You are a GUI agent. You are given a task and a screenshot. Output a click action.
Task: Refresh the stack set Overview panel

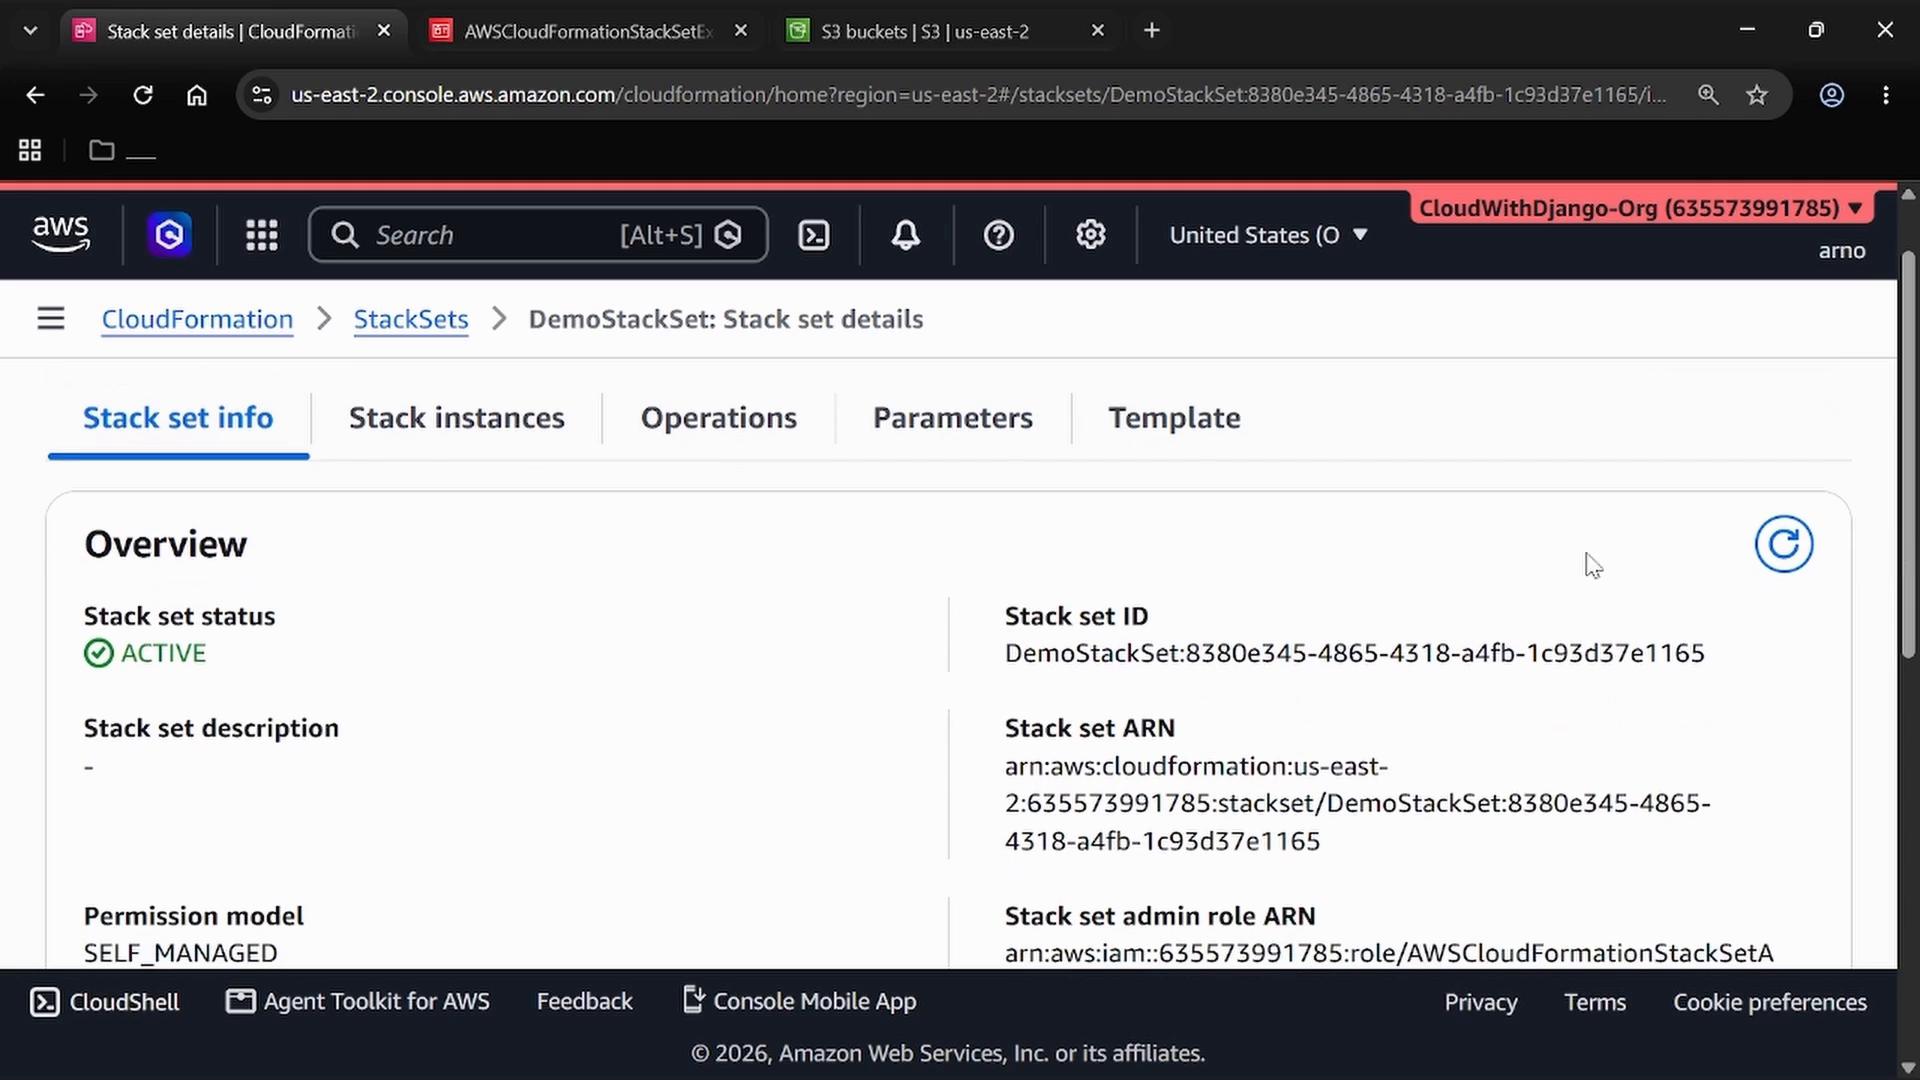1783,544
